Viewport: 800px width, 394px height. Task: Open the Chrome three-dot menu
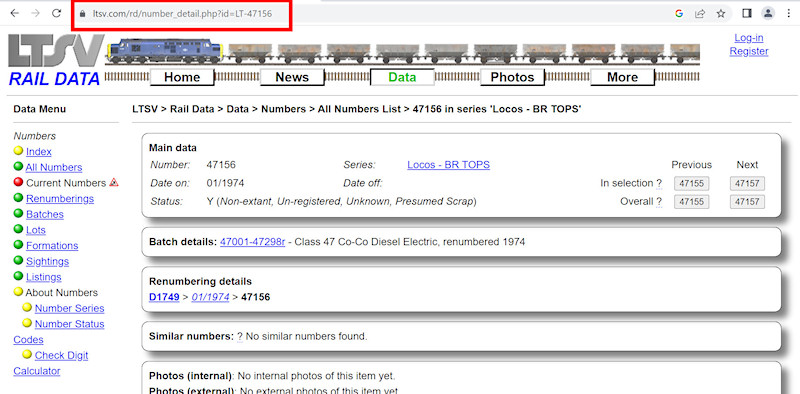[789, 14]
